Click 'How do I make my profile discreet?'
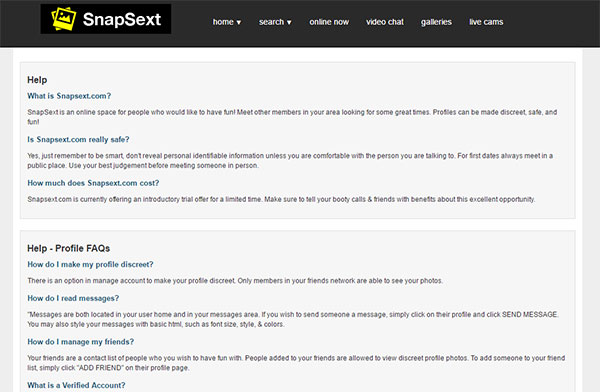The height and width of the screenshot is (392, 600). [90, 265]
